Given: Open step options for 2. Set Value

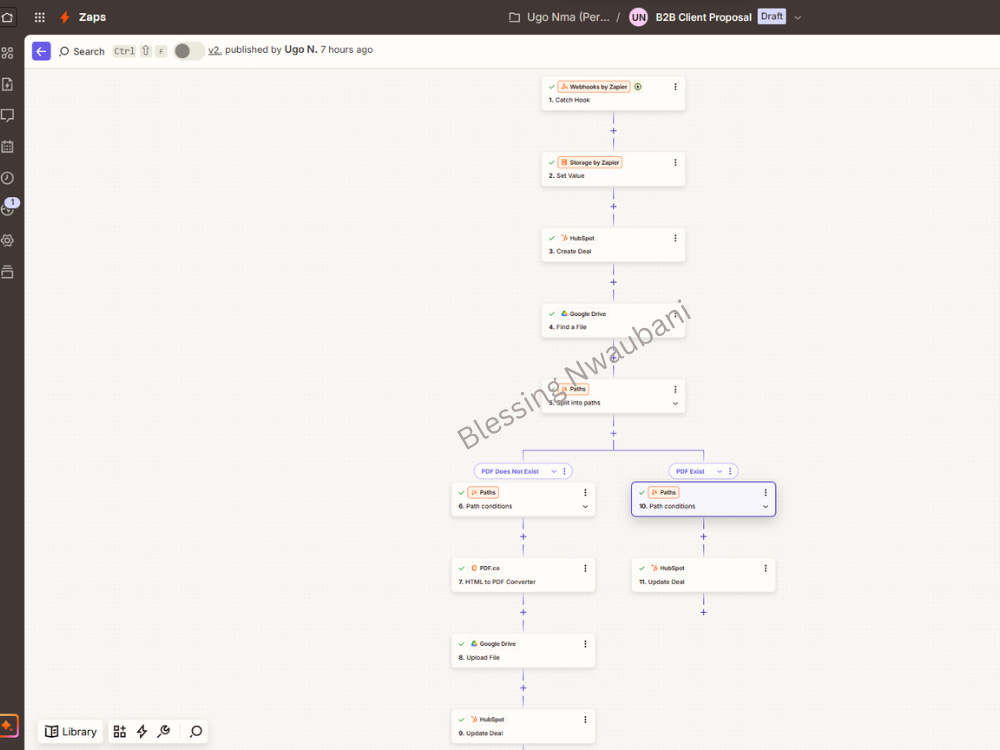Looking at the screenshot, I should coord(675,163).
